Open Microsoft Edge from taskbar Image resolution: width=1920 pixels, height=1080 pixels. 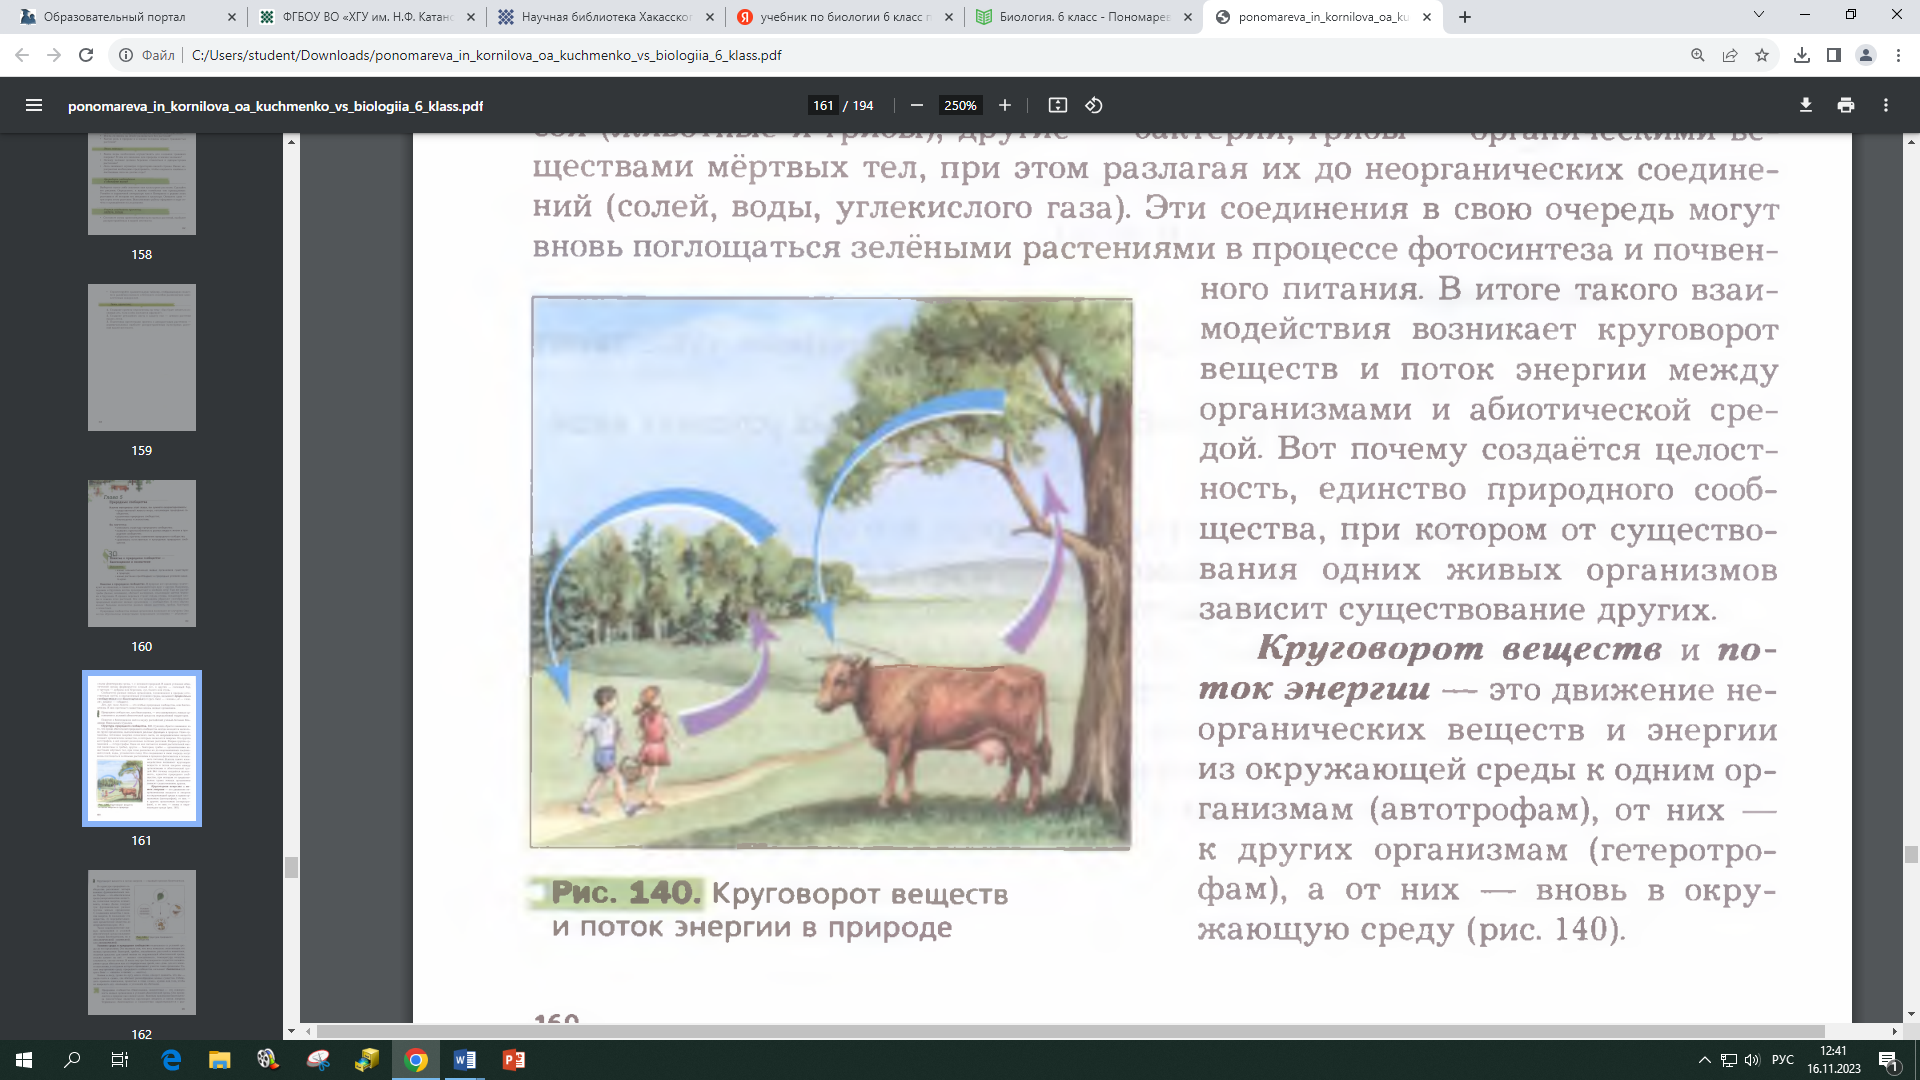click(171, 1060)
